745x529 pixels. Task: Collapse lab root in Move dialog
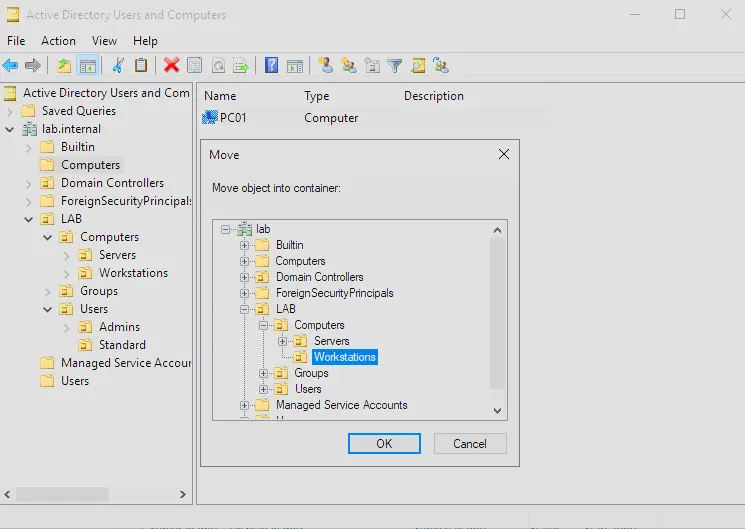tap(225, 229)
